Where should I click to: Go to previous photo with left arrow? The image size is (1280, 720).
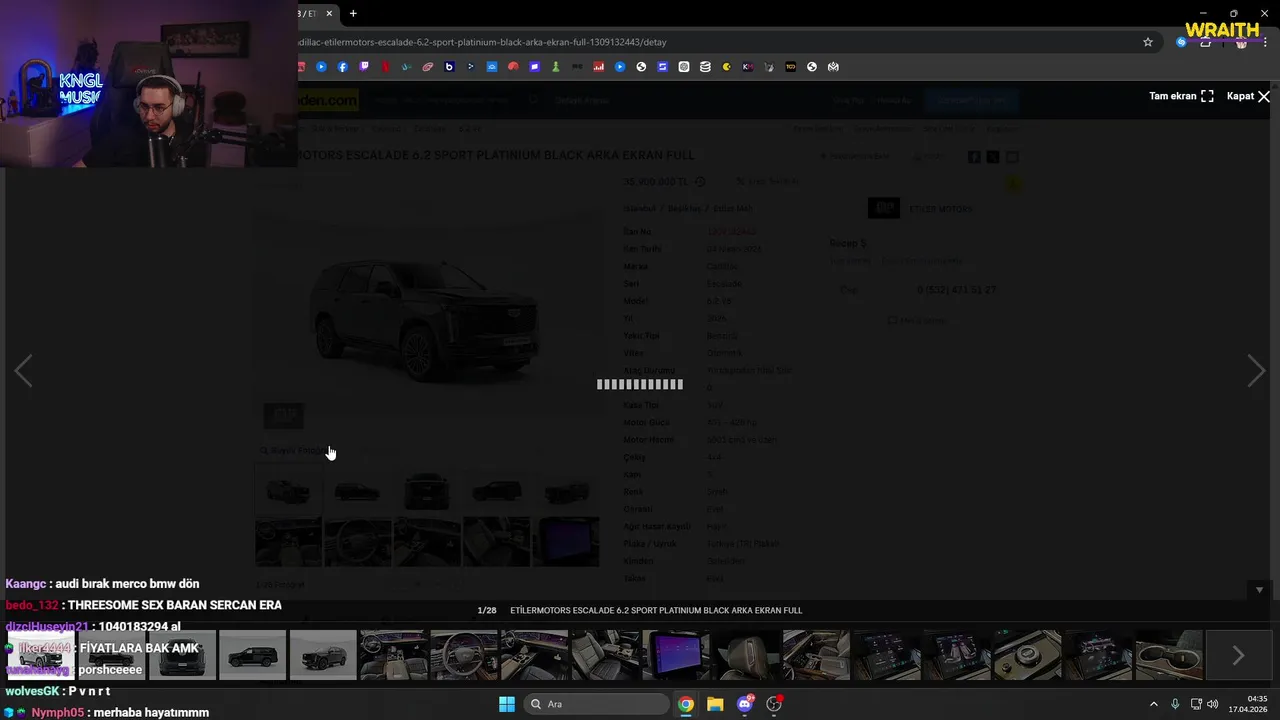23,371
